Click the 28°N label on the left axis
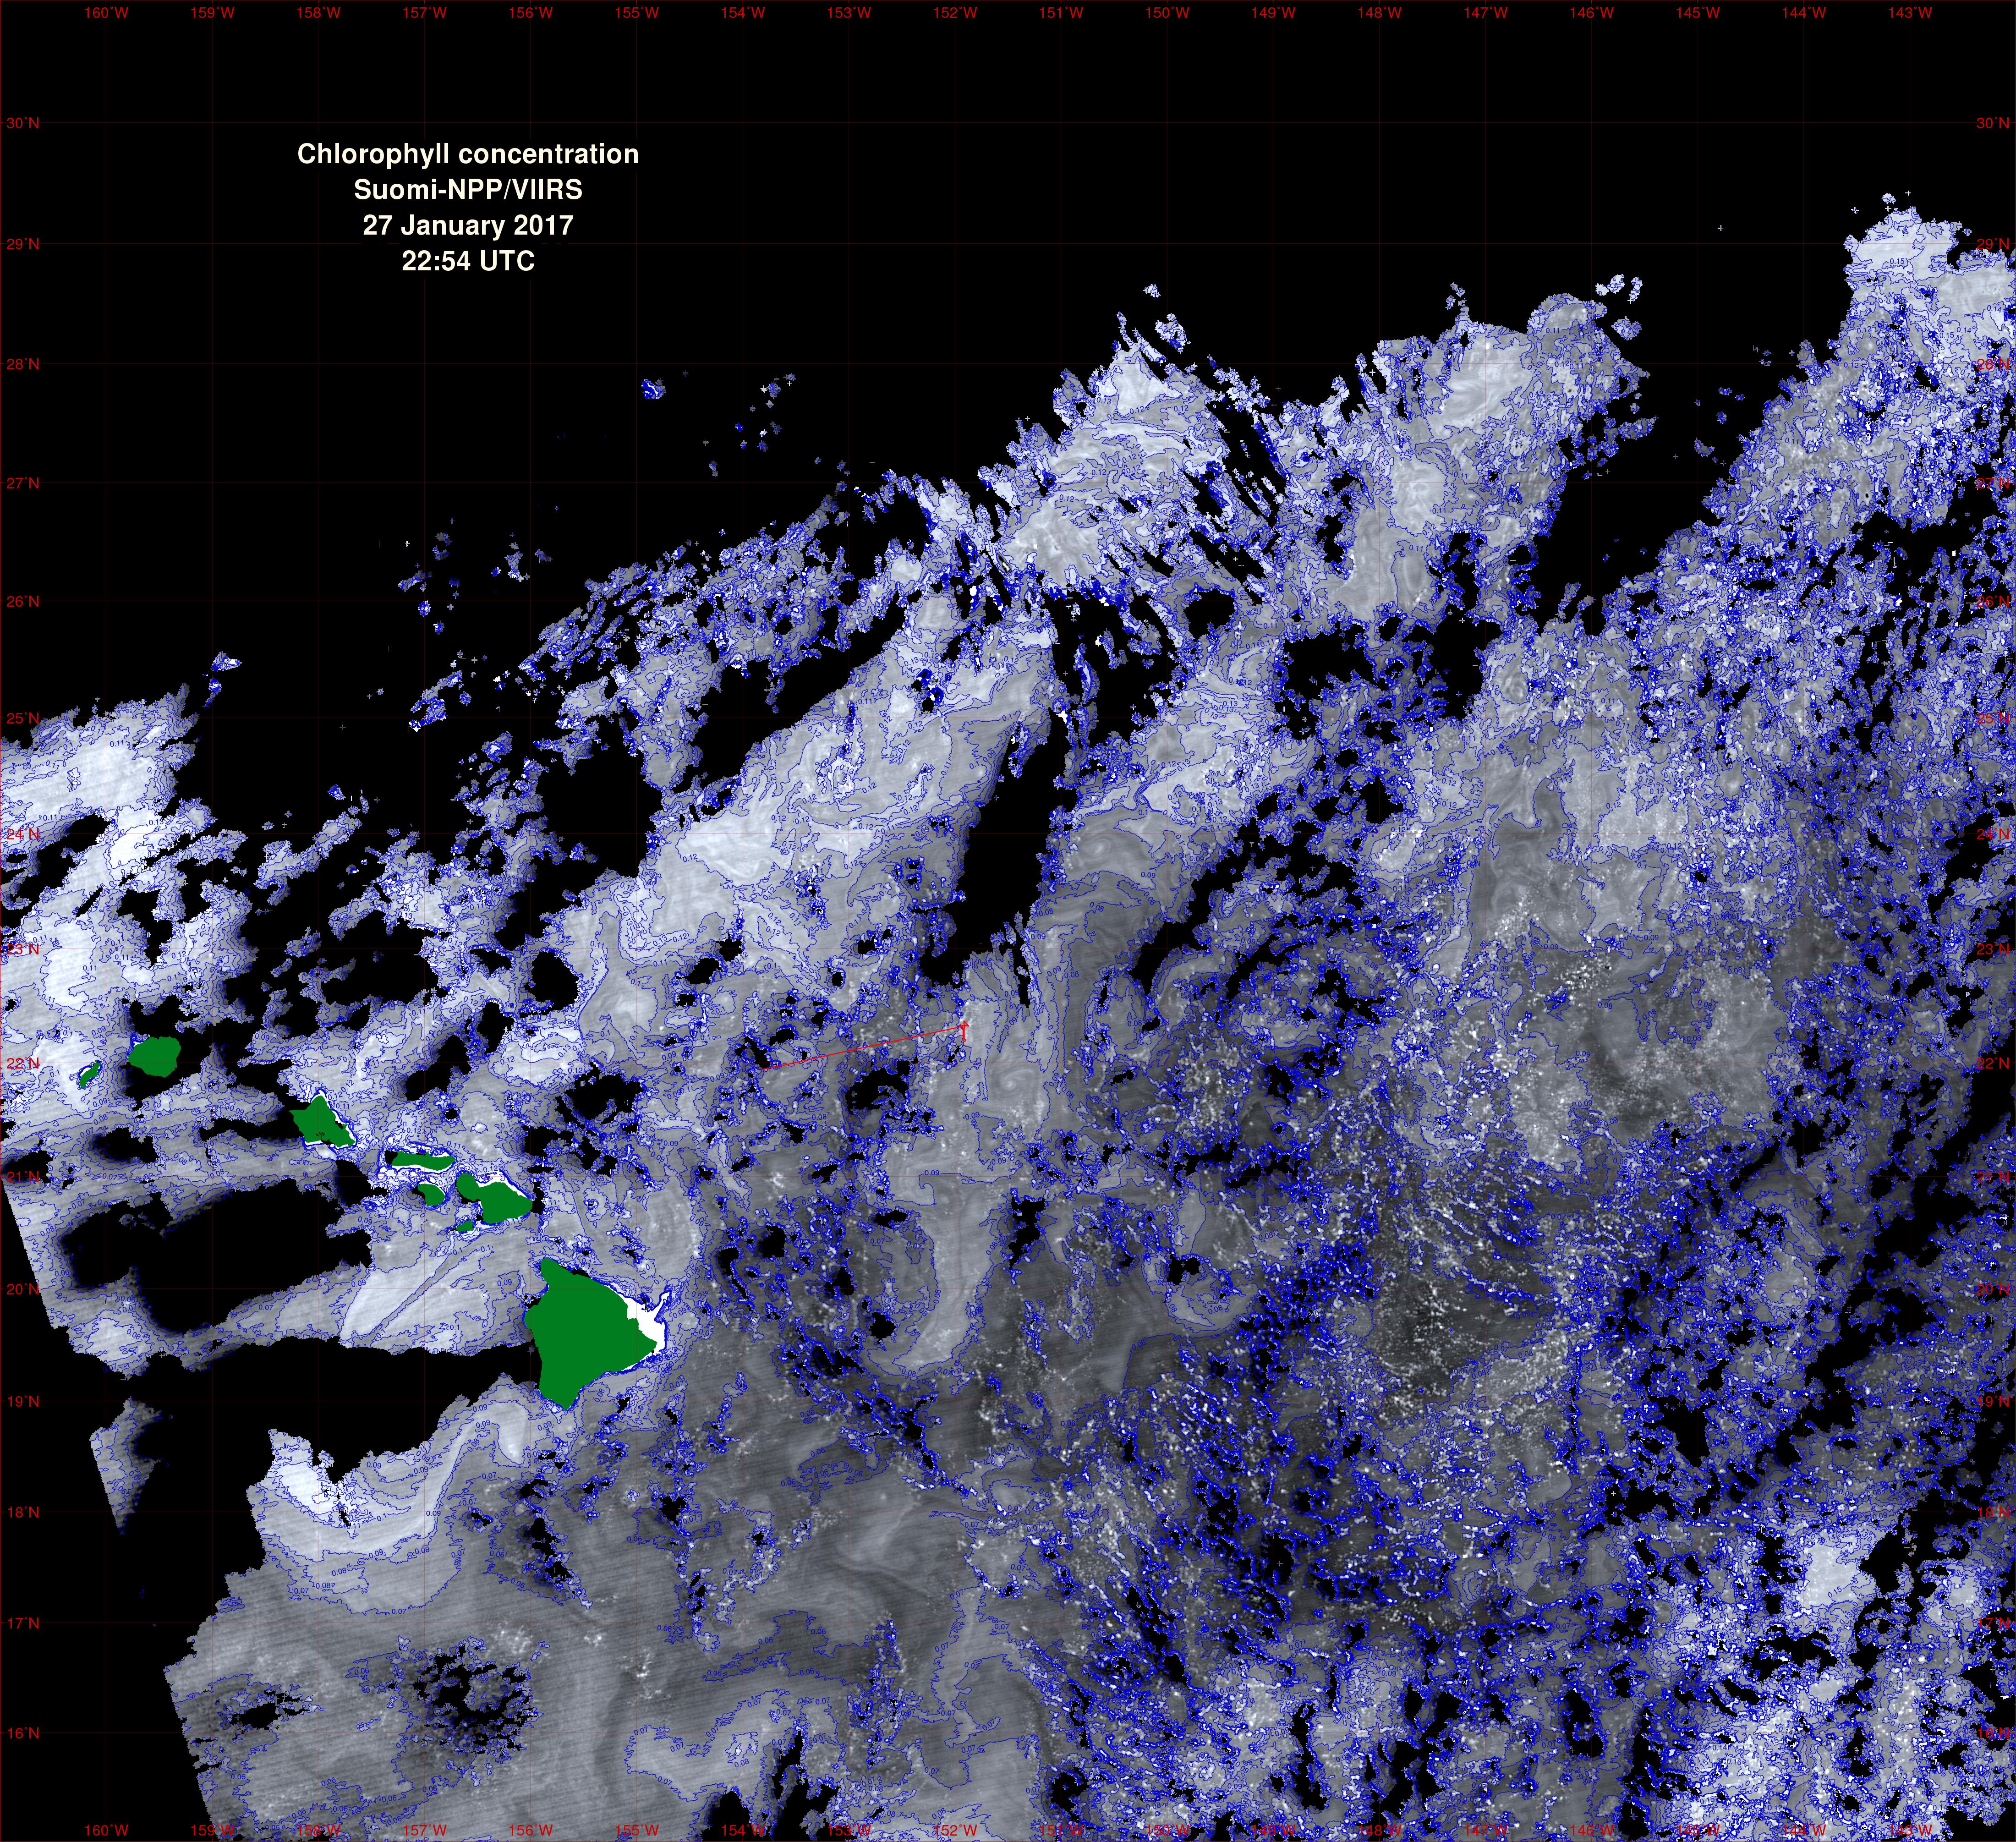This screenshot has width=2016, height=1842. click(x=23, y=364)
